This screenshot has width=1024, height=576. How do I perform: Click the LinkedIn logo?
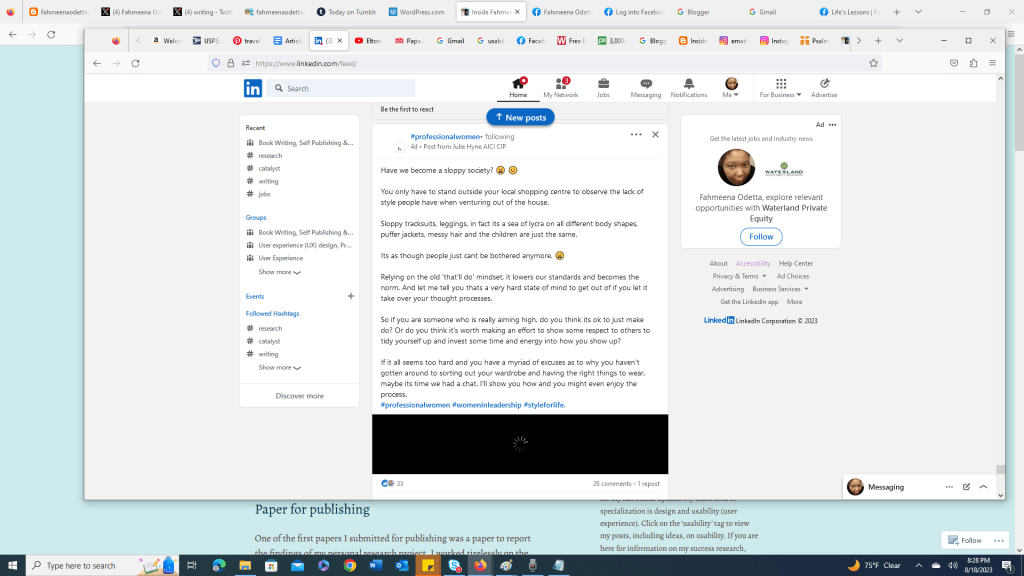point(253,88)
